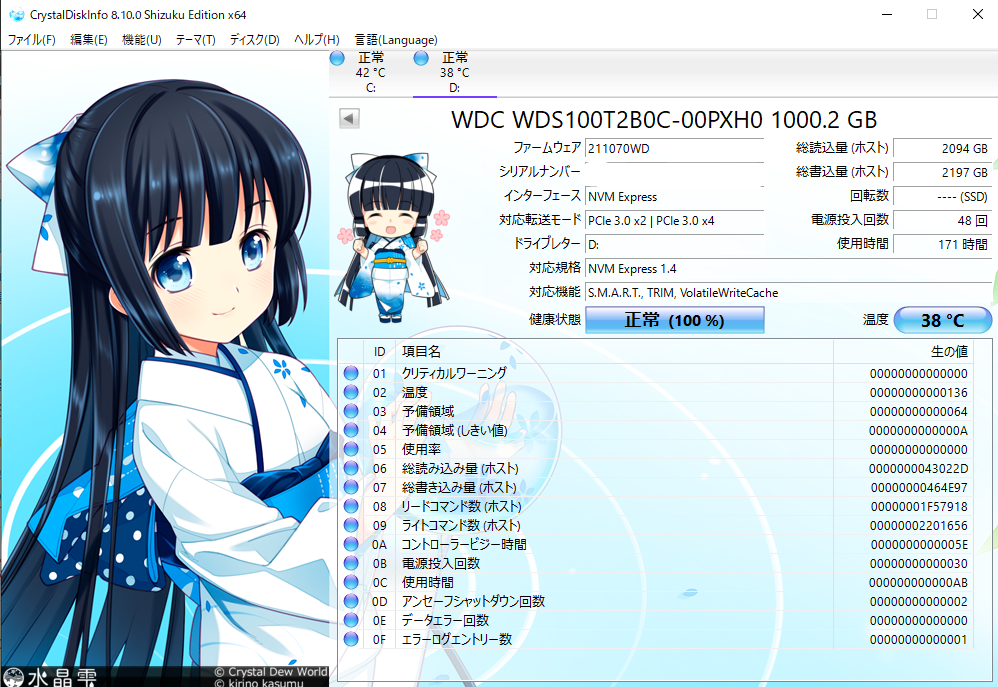Open the ディスク(D) menu
The height and width of the screenshot is (687, 998).
255,39
